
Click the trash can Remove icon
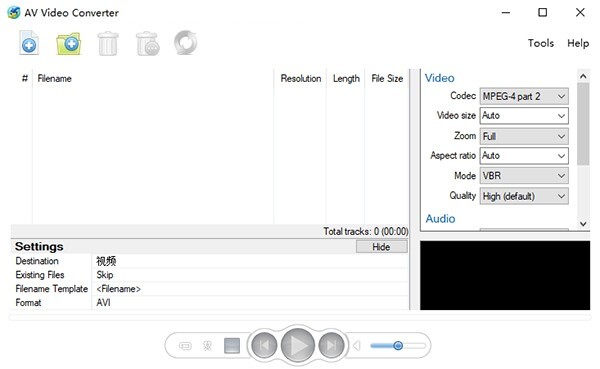click(108, 44)
